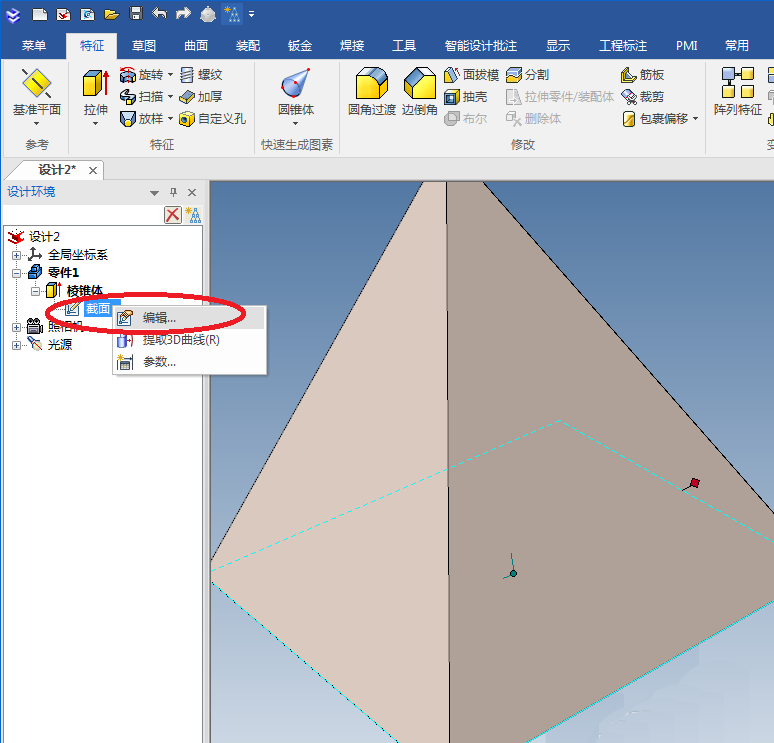Select the 基准平面 datum plane tool

(37, 93)
